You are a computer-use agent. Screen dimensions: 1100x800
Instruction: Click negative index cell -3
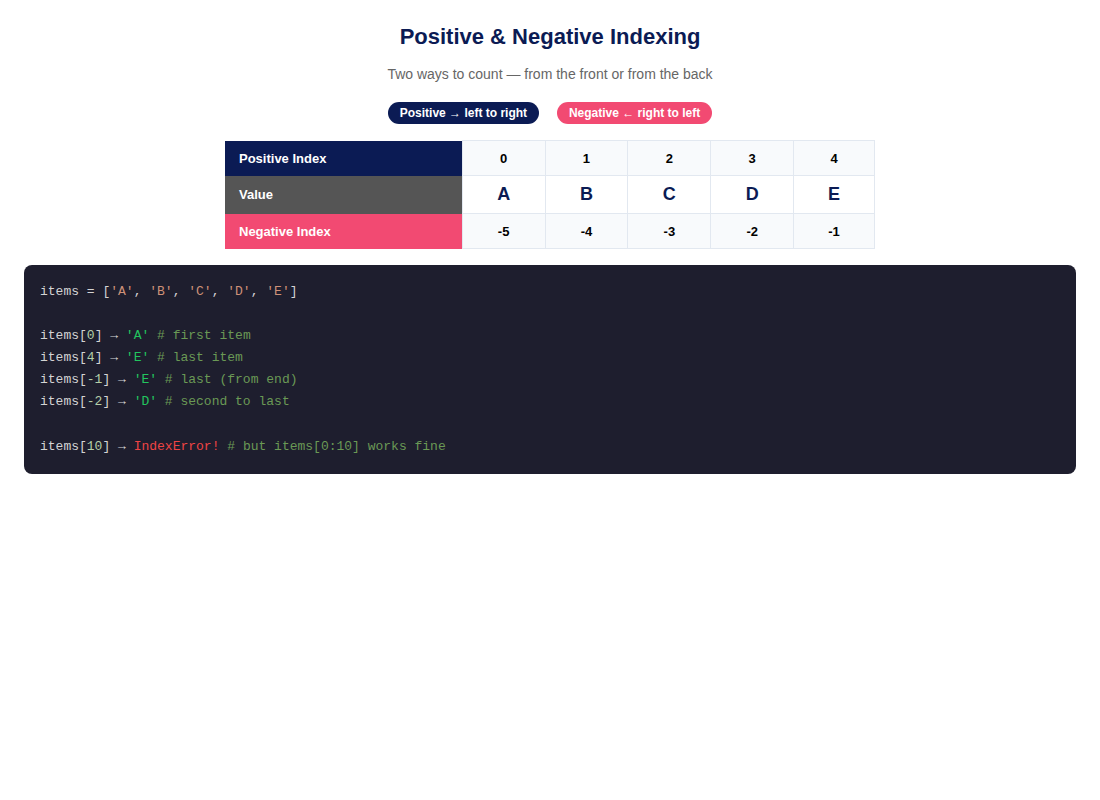[669, 232]
